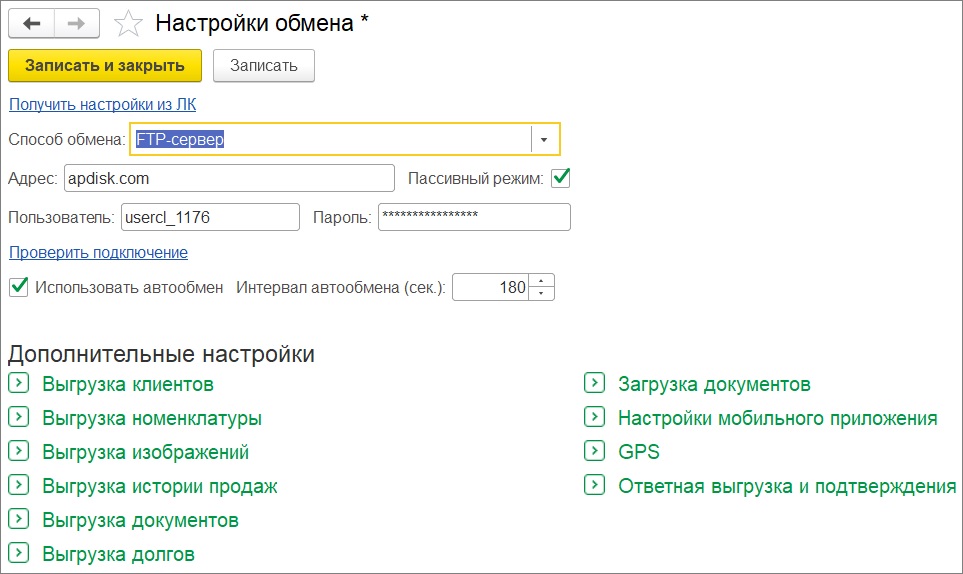Select the 'Способ обмена' FTP-сервер field
The image size is (963, 574).
tap(332, 139)
